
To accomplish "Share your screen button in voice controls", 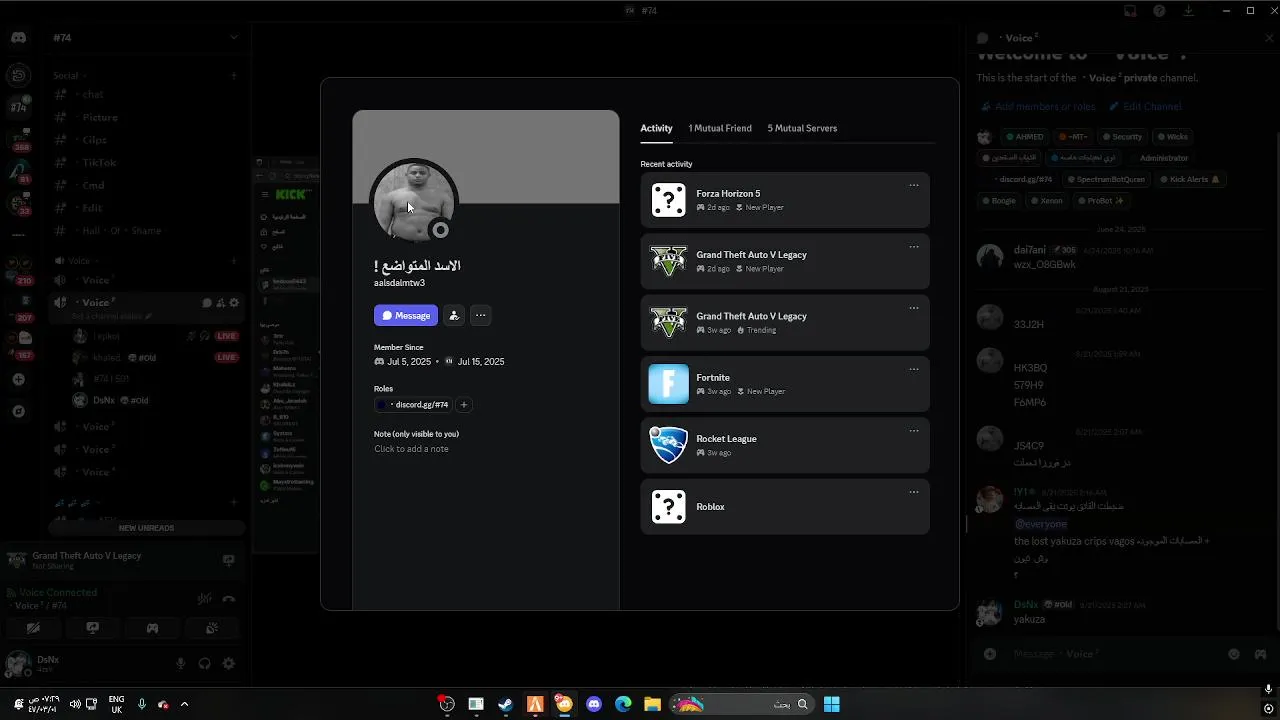I will tap(92, 628).
